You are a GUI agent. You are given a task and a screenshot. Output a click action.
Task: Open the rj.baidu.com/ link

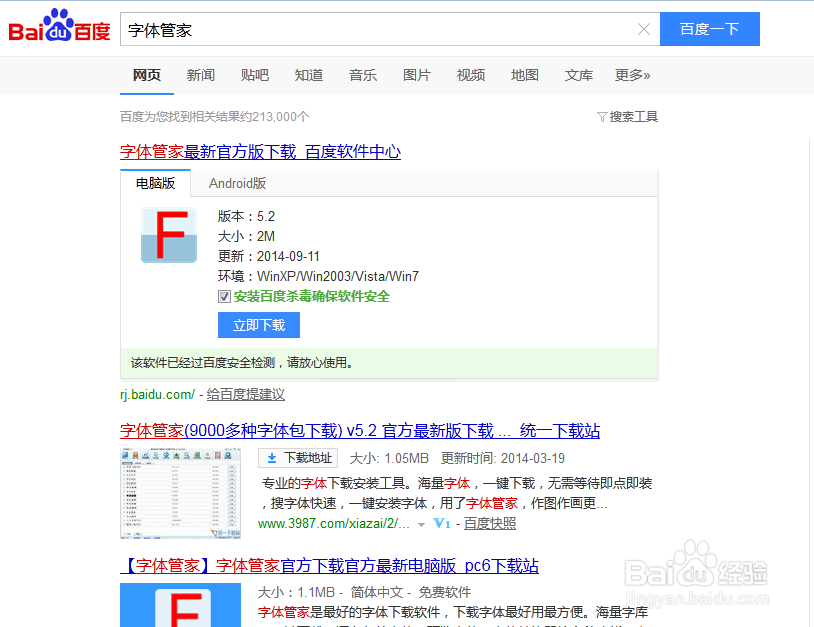(x=157, y=395)
